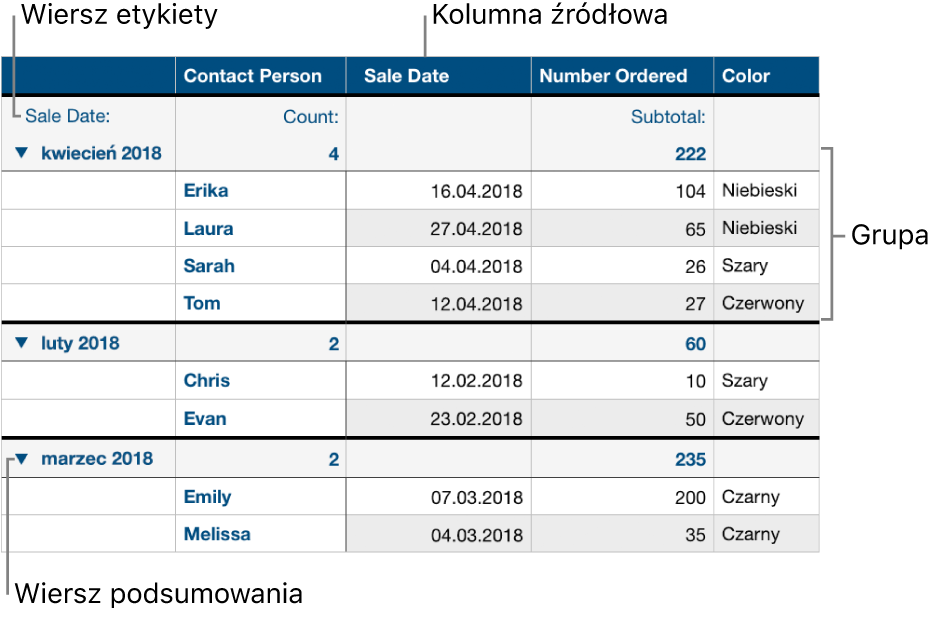Click the Sale Date: label row cell
The height and width of the screenshot is (620, 942).
pyautogui.click(x=88, y=116)
